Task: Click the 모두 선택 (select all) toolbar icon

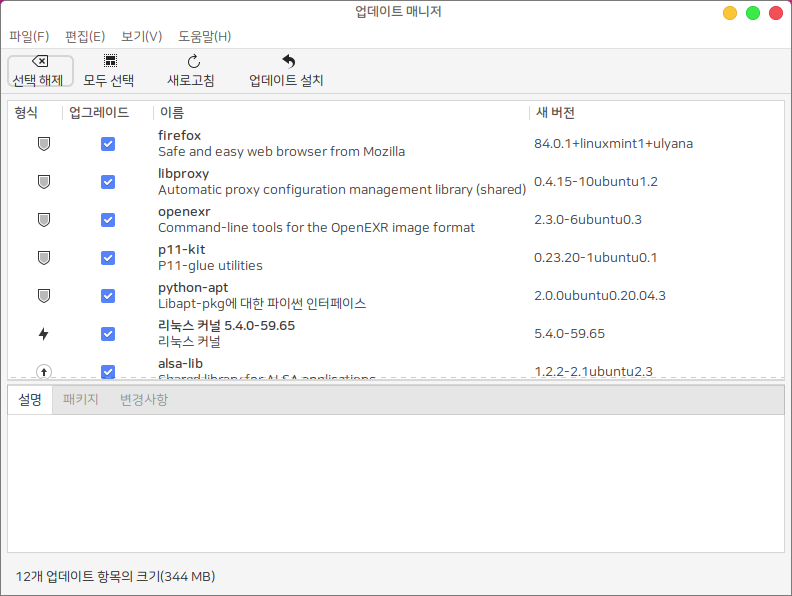Action: click(x=109, y=62)
